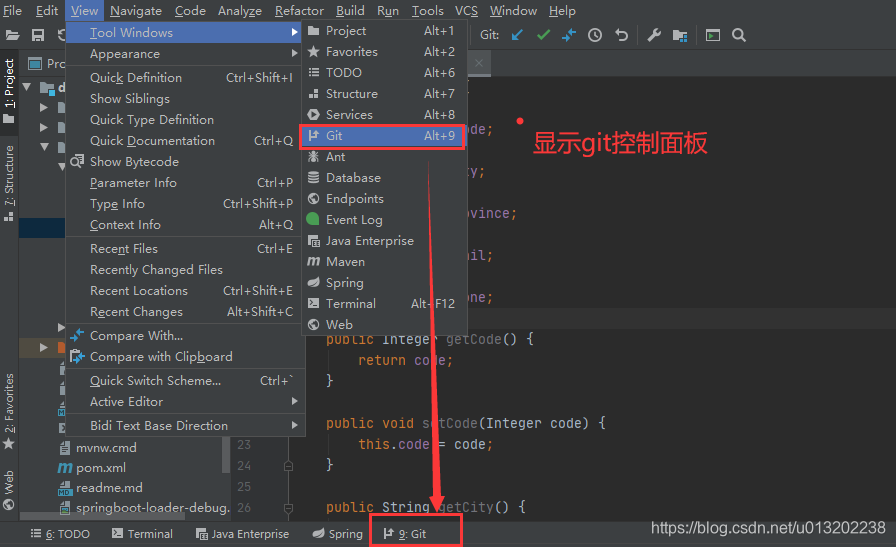Expand the Tool Windows submenu
896x547 pixels.
pos(184,33)
